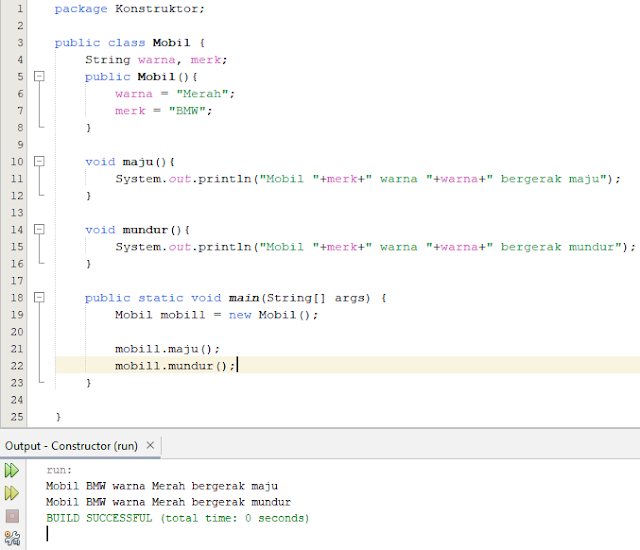The width and height of the screenshot is (640, 550).
Task: Click the 'BUILD SUCCESSFUL' output line
Action: coord(178,518)
